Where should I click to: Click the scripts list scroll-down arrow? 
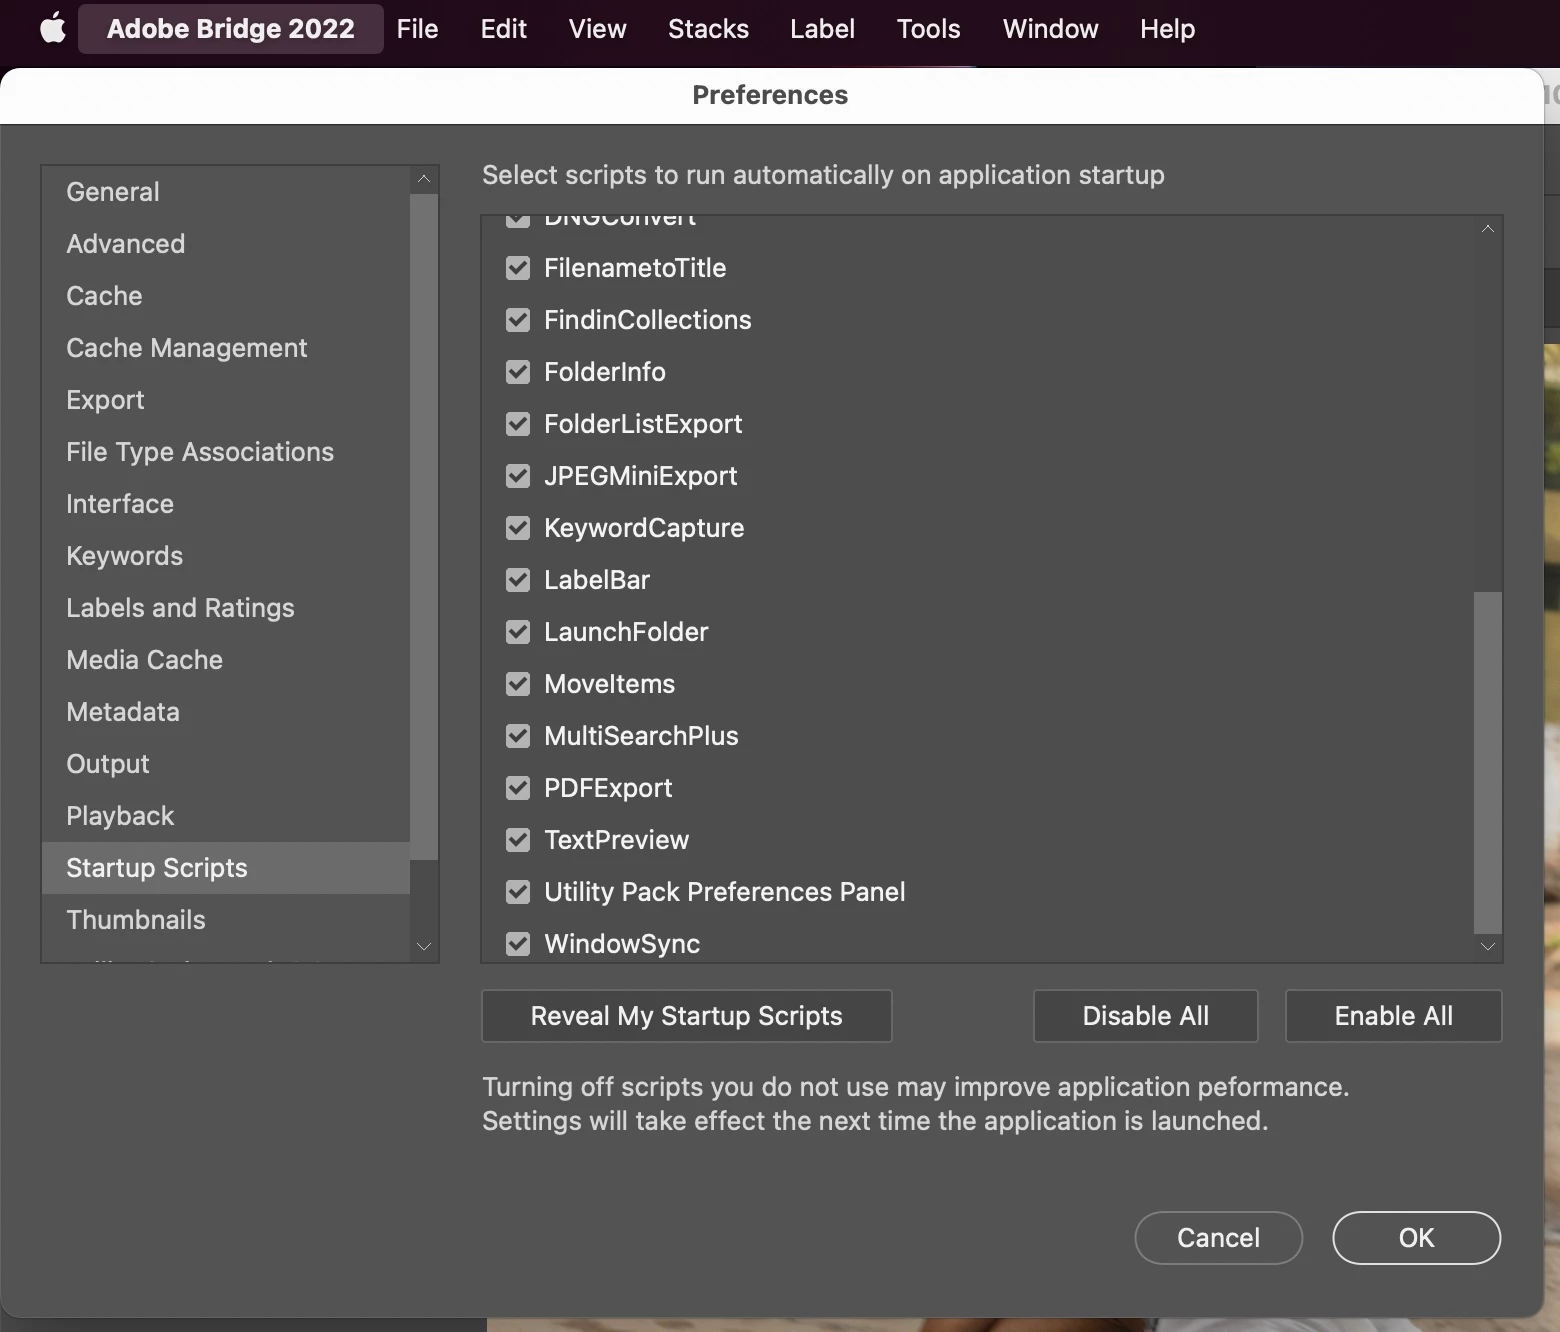coord(1488,946)
